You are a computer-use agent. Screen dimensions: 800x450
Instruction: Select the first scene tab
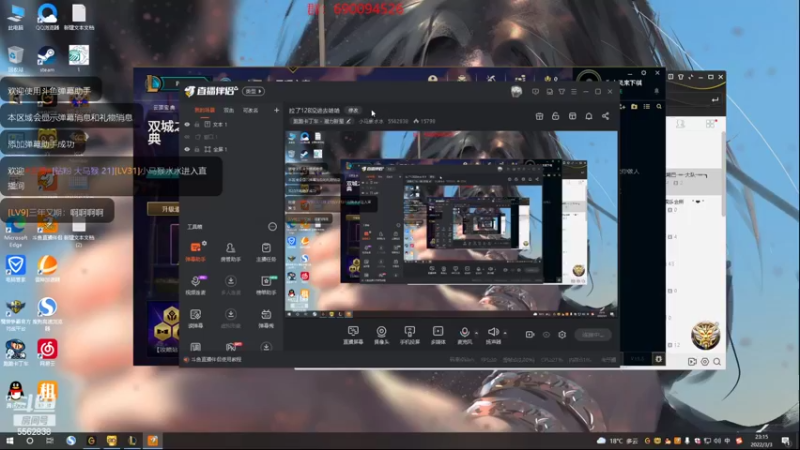click(x=205, y=110)
